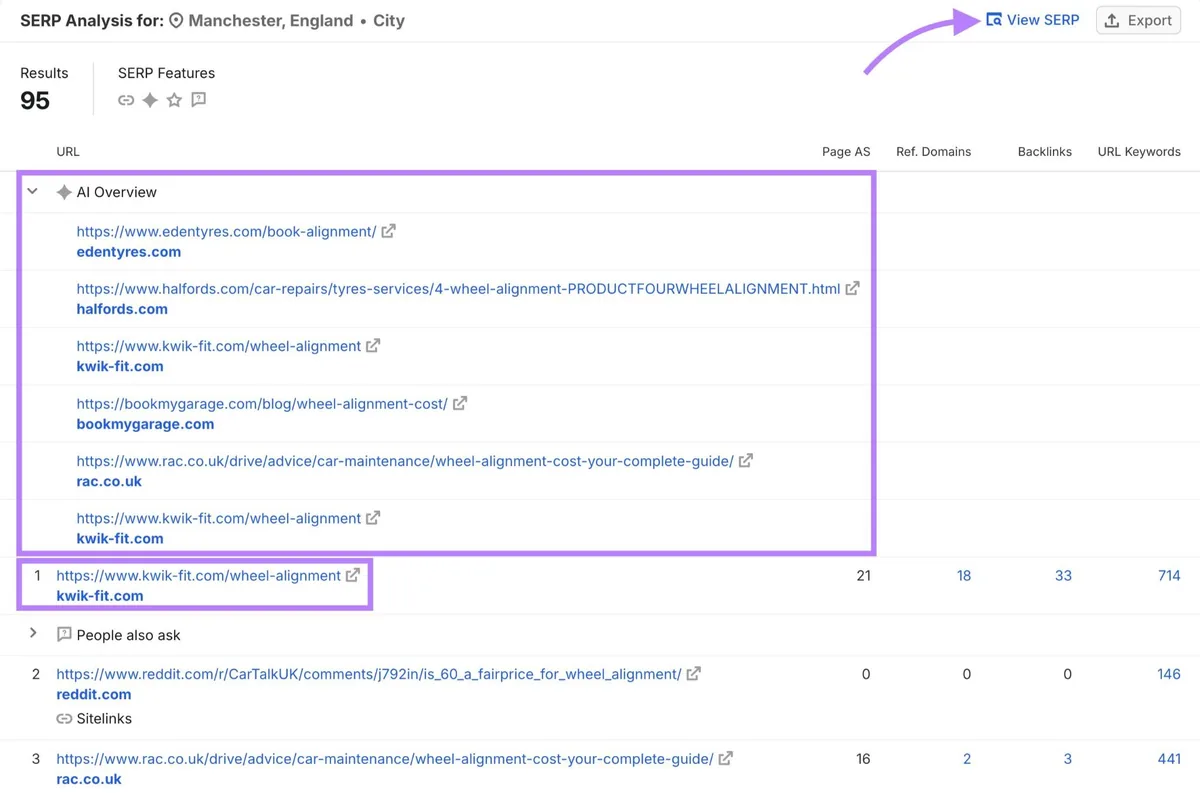This screenshot has height=793, width=1200.
Task: Click the edentyres.com domain name
Action: tap(129, 252)
